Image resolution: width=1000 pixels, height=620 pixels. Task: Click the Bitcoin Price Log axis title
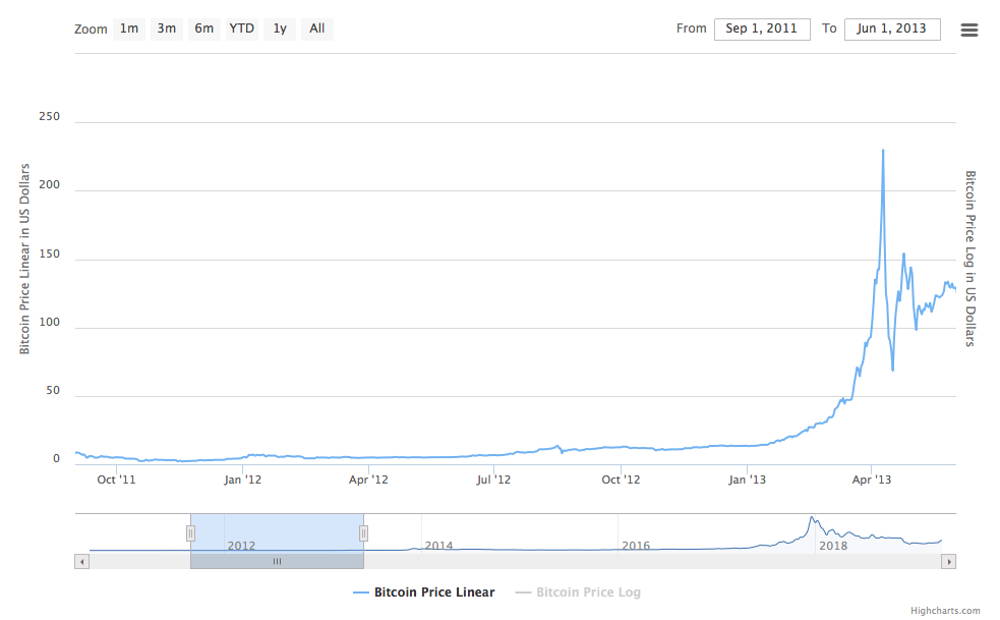click(970, 258)
